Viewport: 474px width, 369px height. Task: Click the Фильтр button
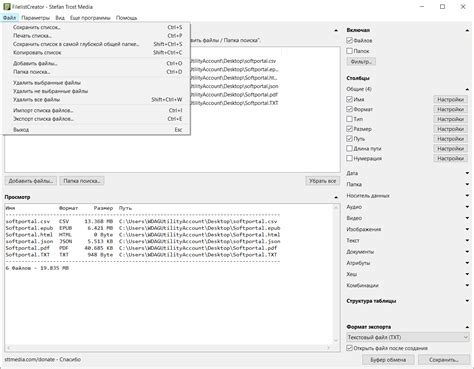[361, 62]
